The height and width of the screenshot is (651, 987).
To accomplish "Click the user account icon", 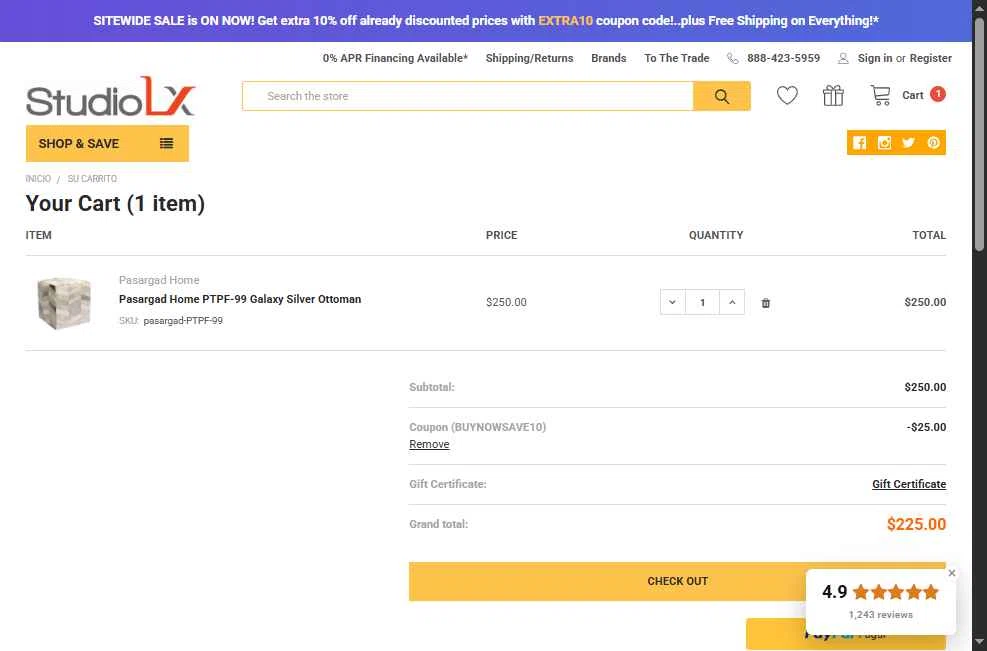I will [x=843, y=59].
